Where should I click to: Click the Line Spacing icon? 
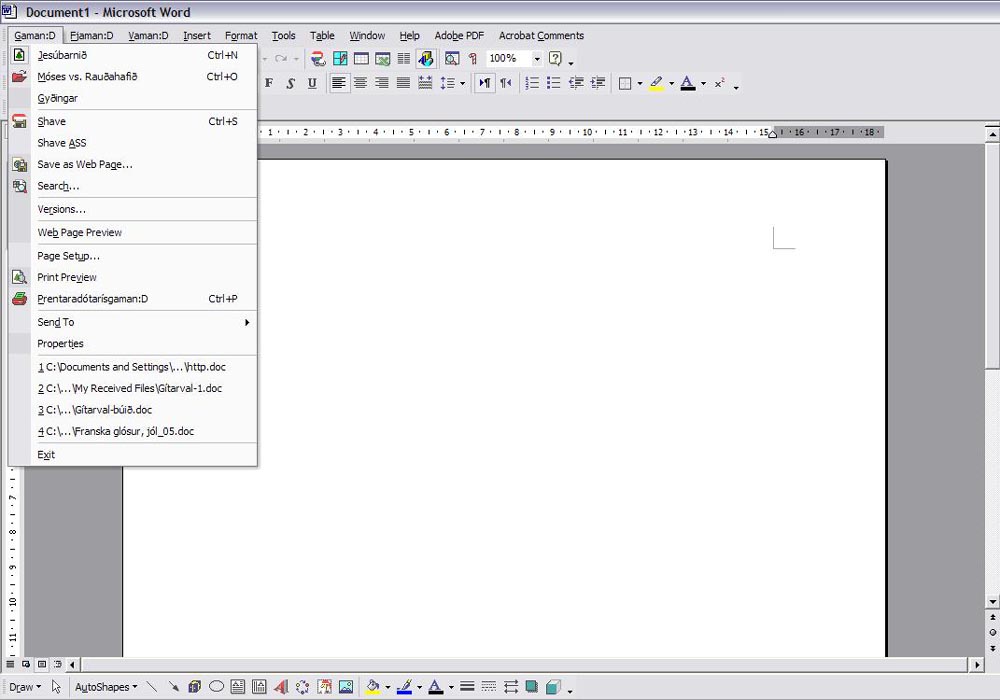pos(448,83)
